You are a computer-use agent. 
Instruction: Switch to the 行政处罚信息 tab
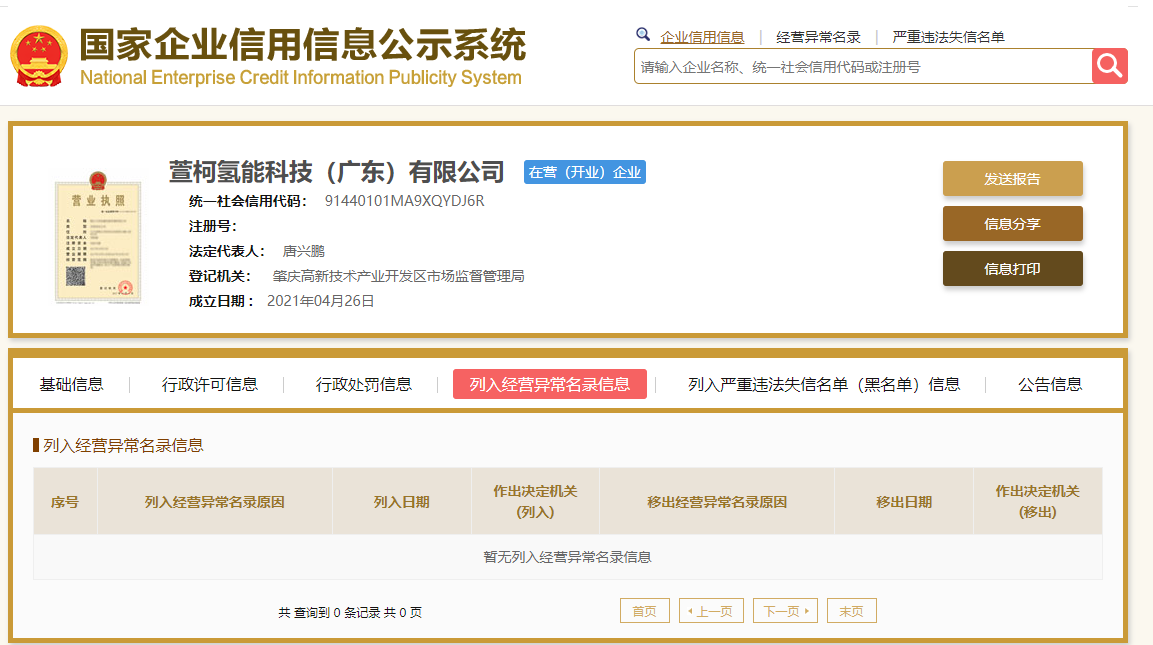363,385
